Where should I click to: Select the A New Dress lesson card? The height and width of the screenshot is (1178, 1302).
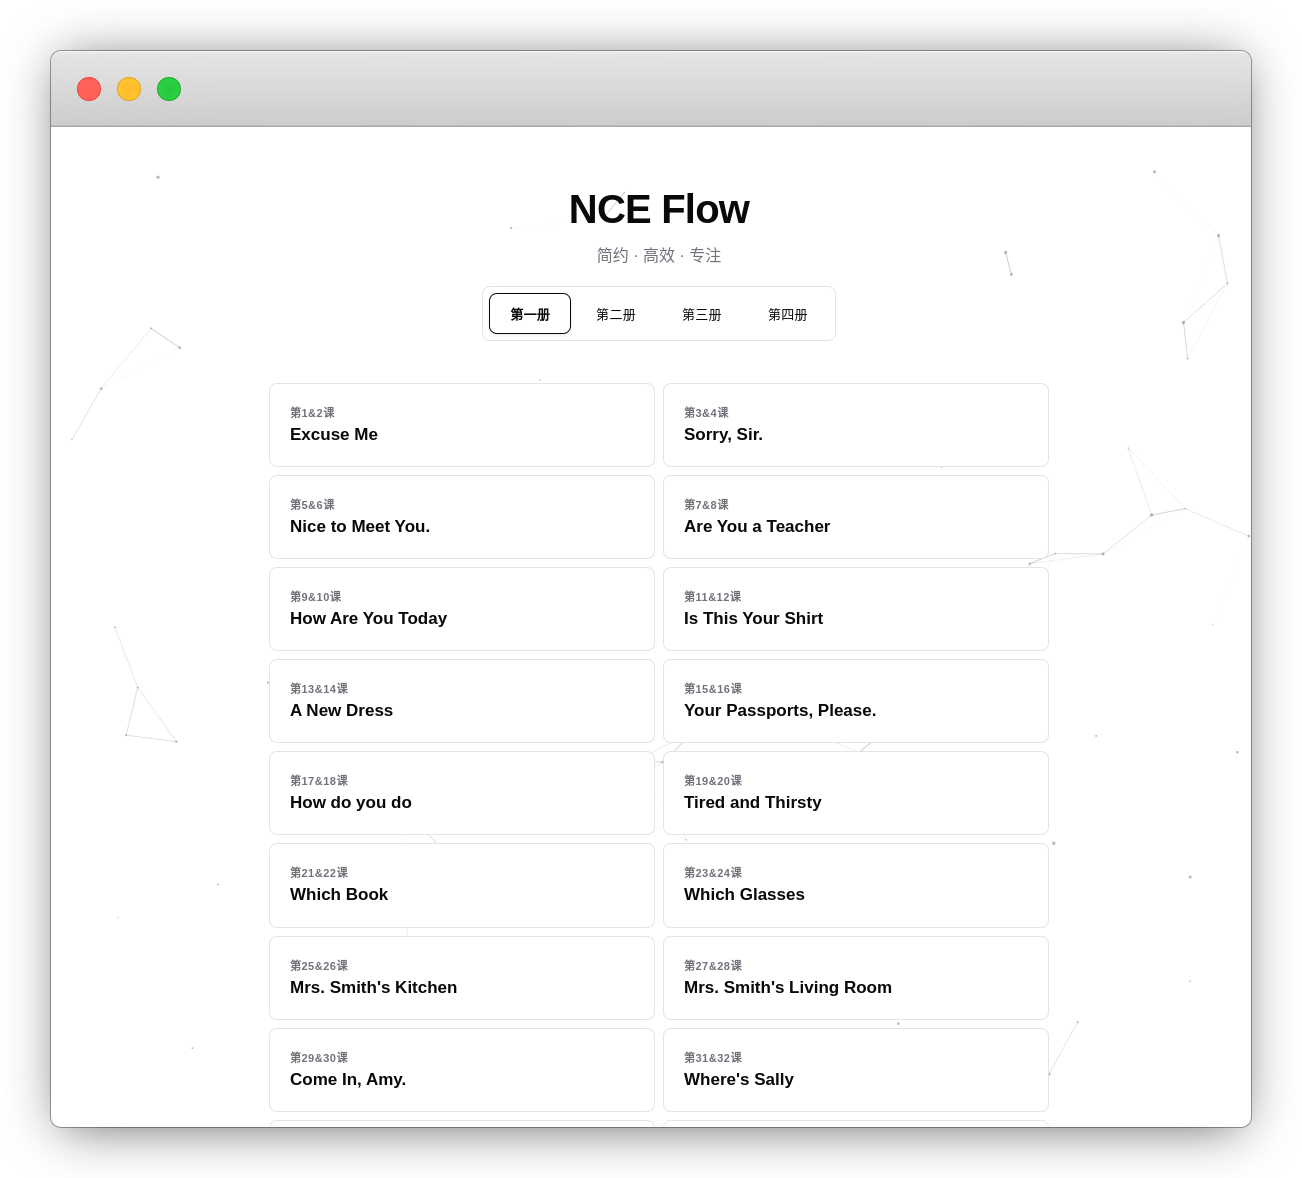pyautogui.click(x=462, y=701)
